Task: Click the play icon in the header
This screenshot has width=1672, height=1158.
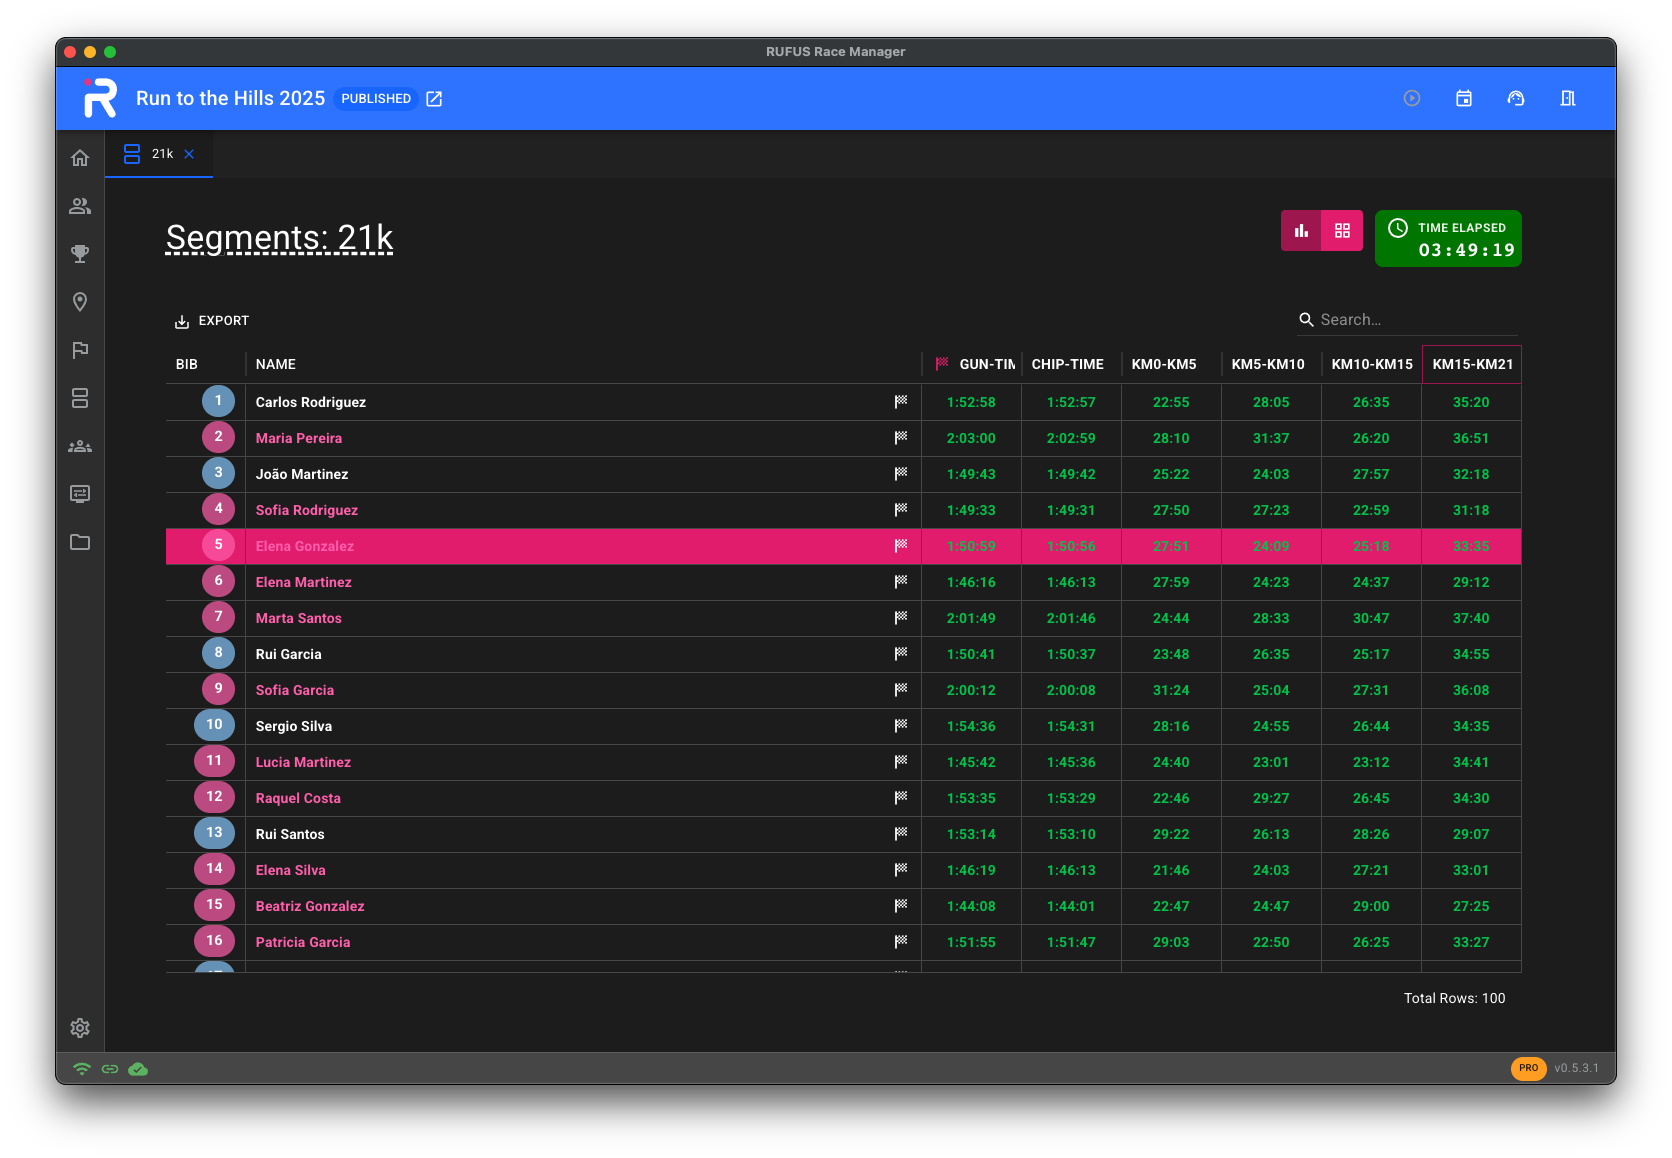Action: pyautogui.click(x=1411, y=98)
